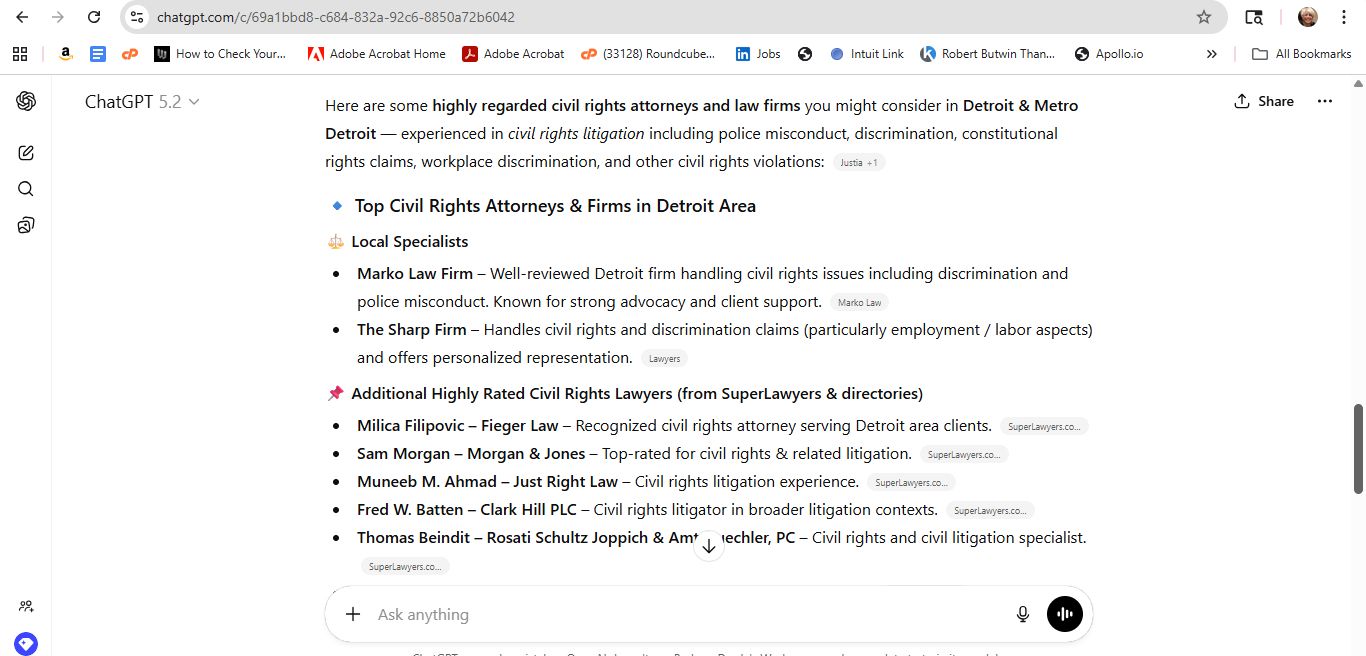This screenshot has width=1366, height=656.
Task: Open the conversation options ellipsis menu
Action: coord(1325,101)
